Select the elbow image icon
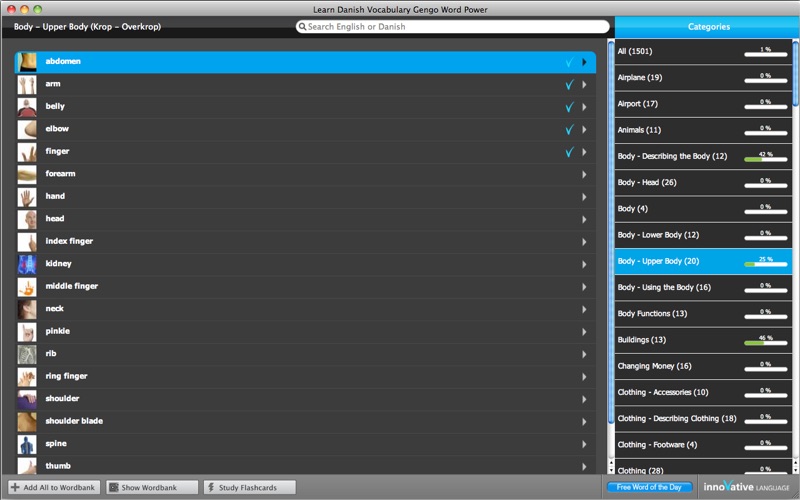800x500 pixels. (27, 130)
